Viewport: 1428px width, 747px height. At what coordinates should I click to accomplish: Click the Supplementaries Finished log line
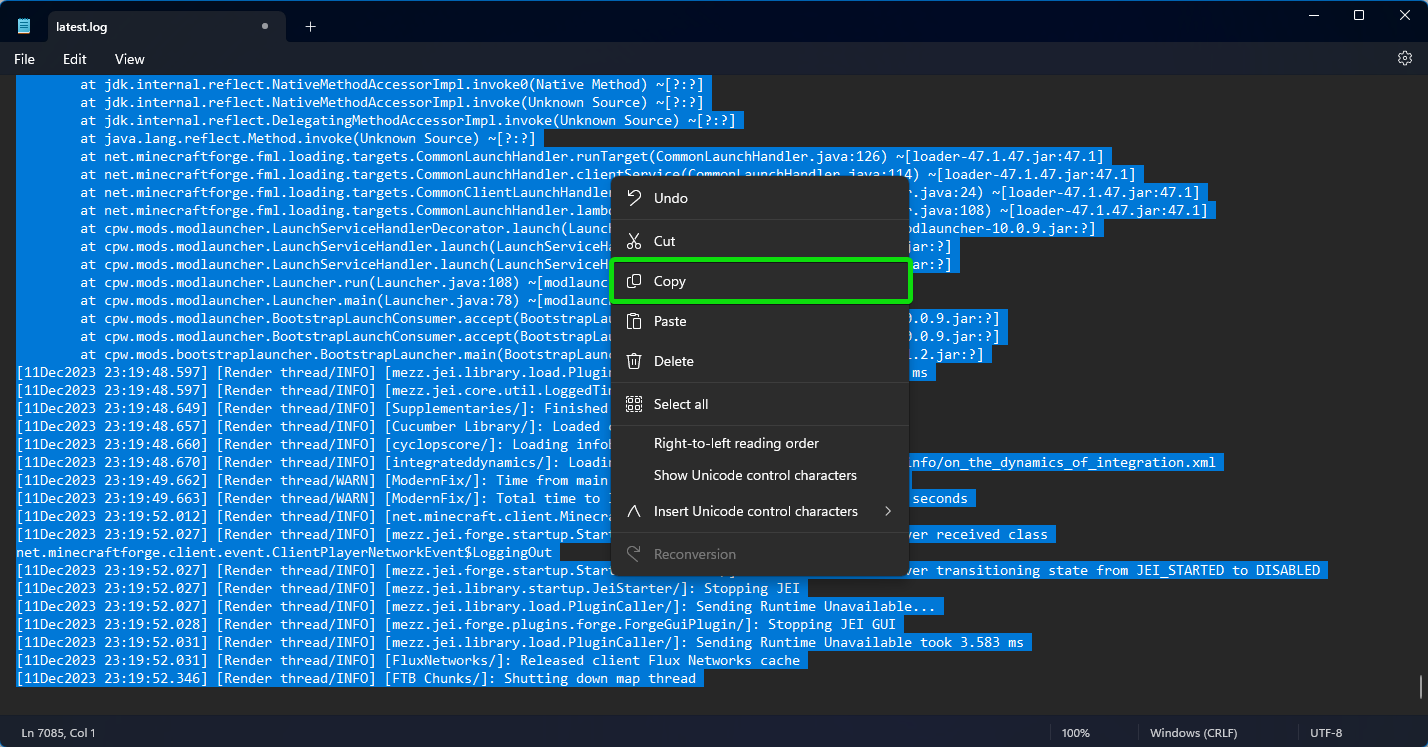(x=314, y=408)
